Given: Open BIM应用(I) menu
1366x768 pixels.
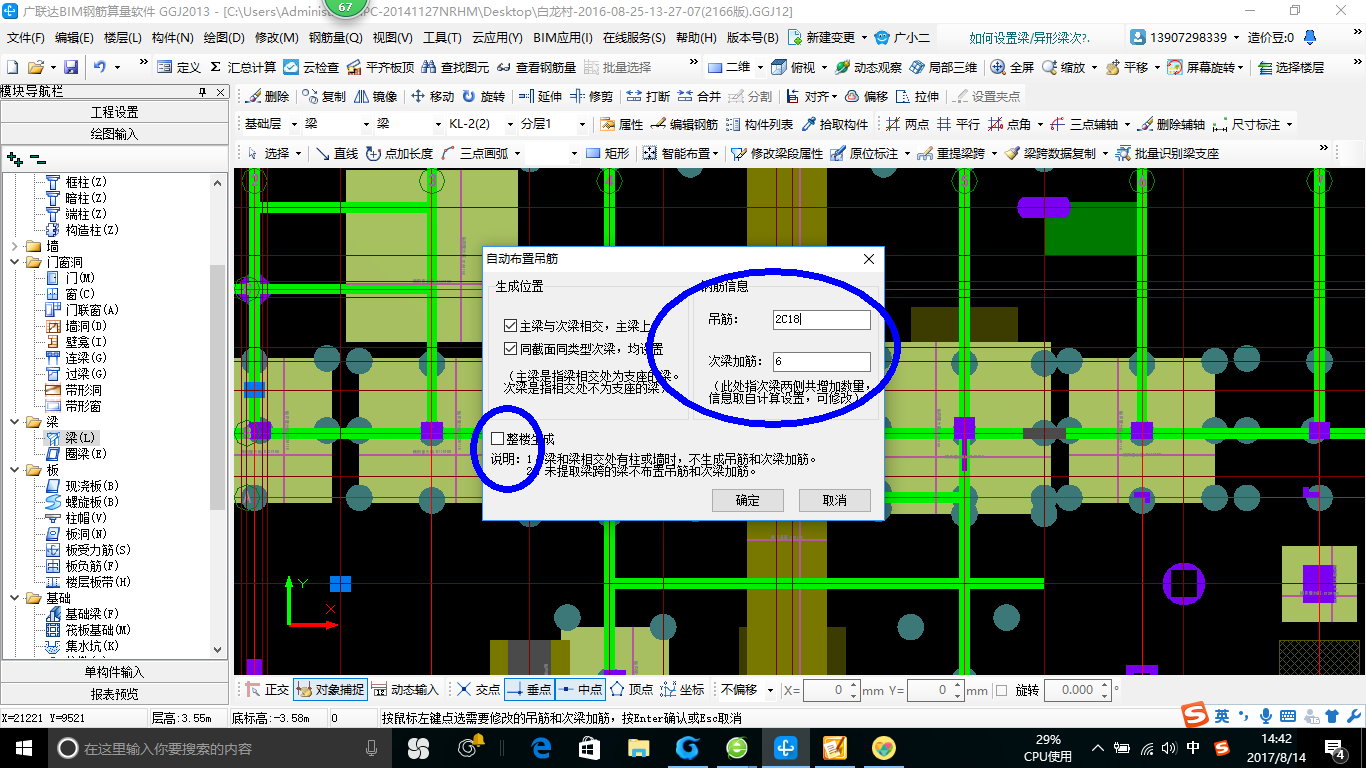Looking at the screenshot, I should pyautogui.click(x=563, y=38).
